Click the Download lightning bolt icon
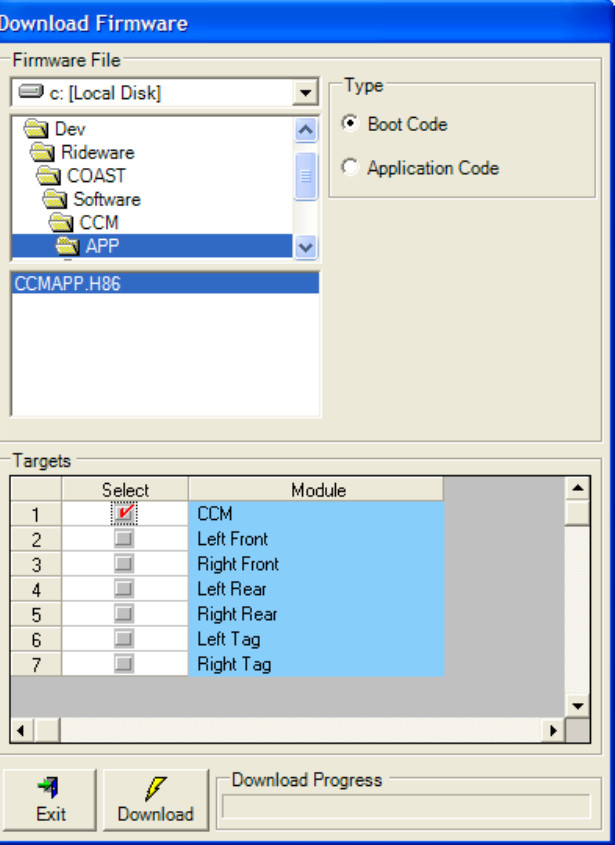 click(x=155, y=788)
